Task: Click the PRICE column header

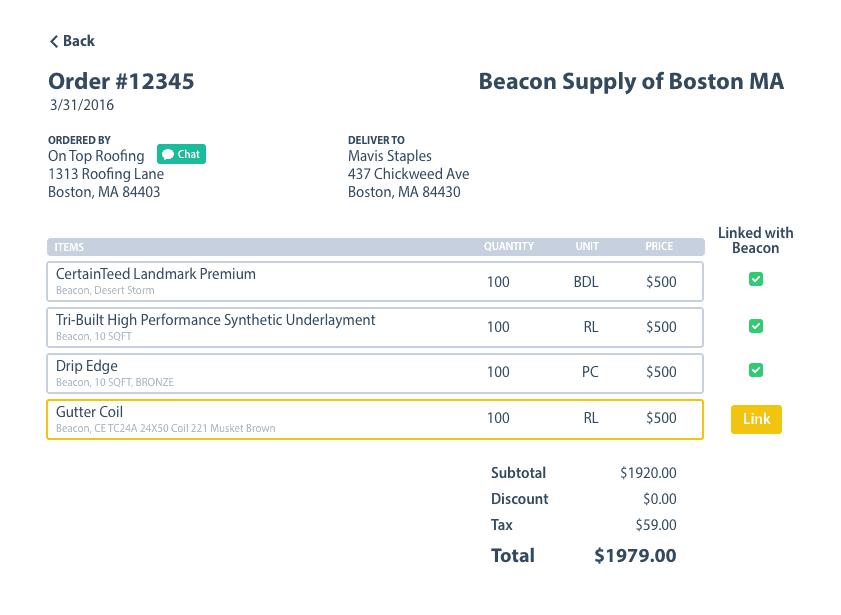Action: tap(659, 246)
